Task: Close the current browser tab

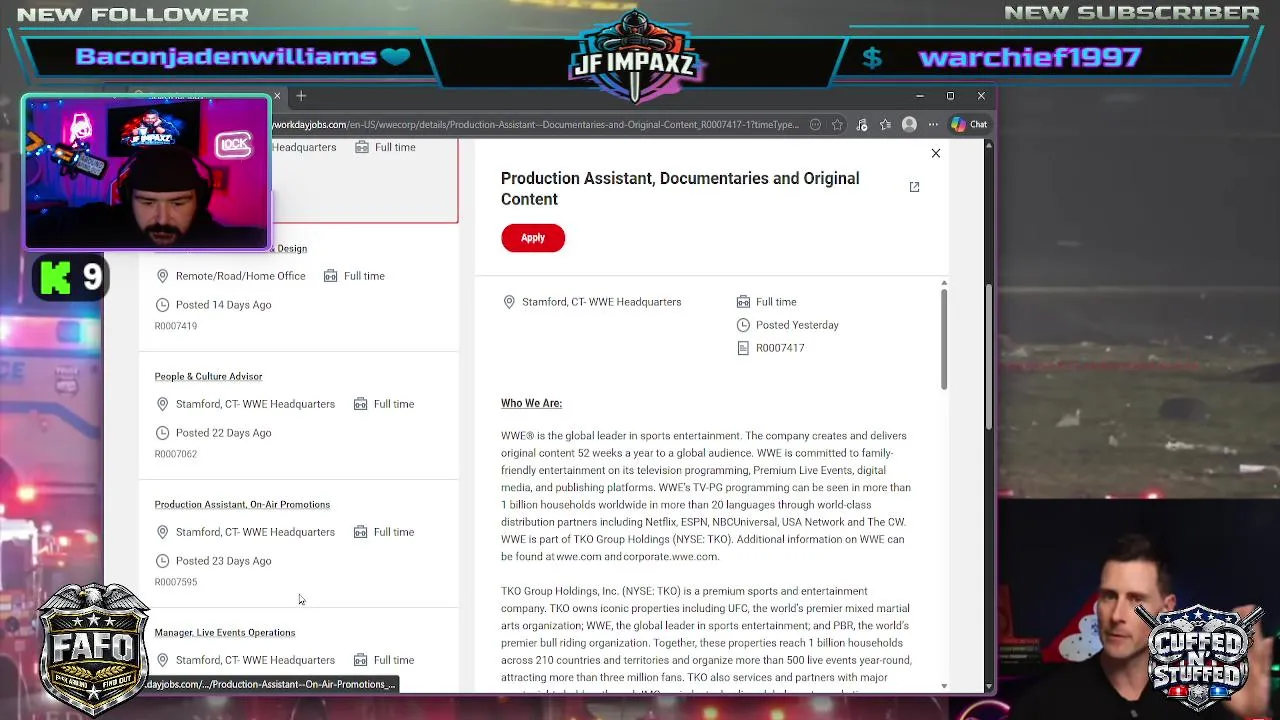Action: 277,96
